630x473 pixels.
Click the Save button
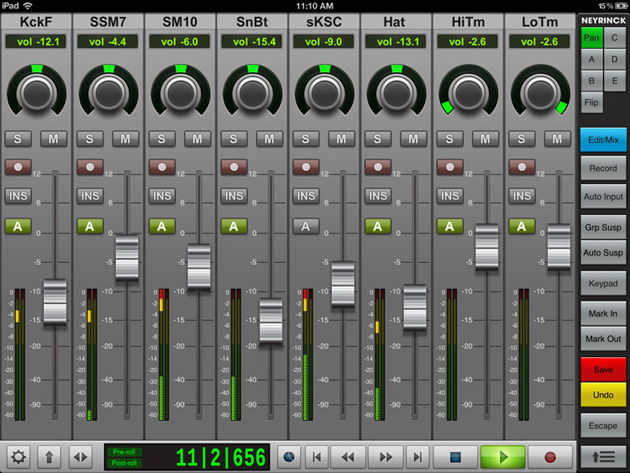(x=603, y=369)
